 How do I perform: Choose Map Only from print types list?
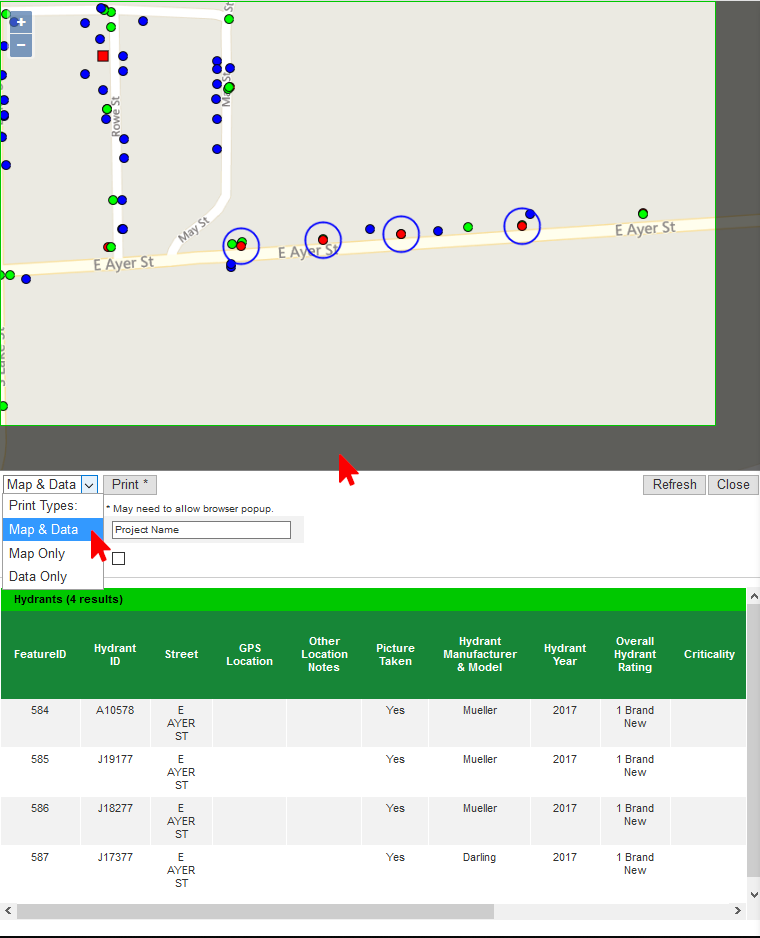pyautogui.click(x=37, y=554)
